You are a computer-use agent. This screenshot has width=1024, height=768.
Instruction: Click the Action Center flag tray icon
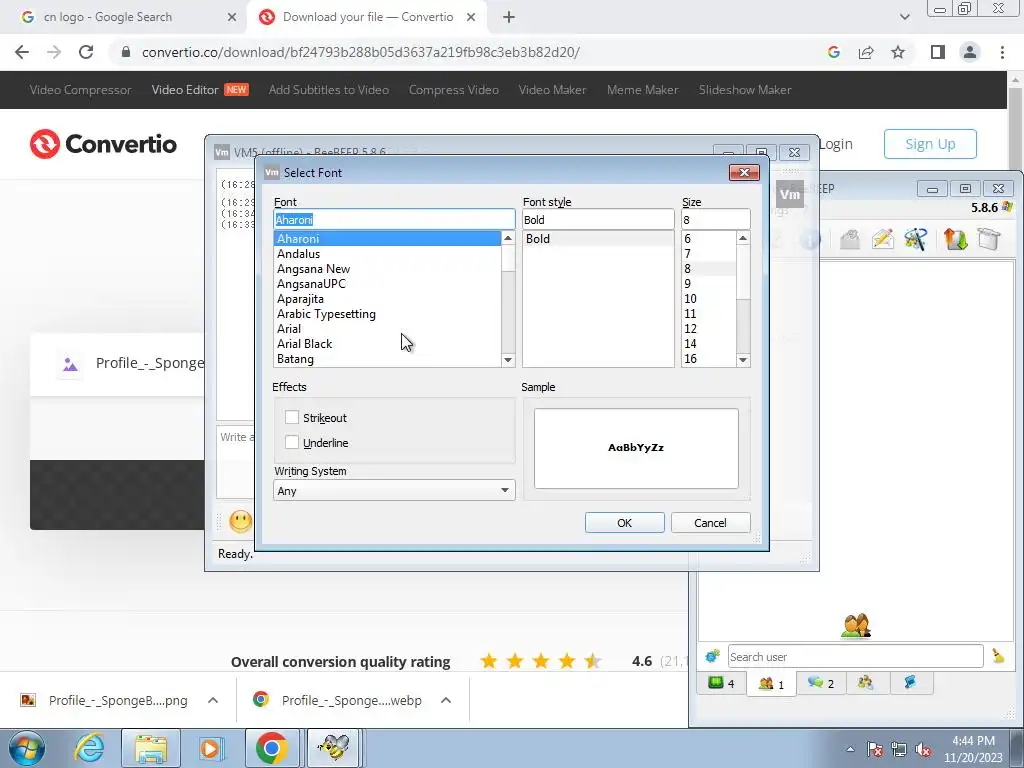coord(875,750)
